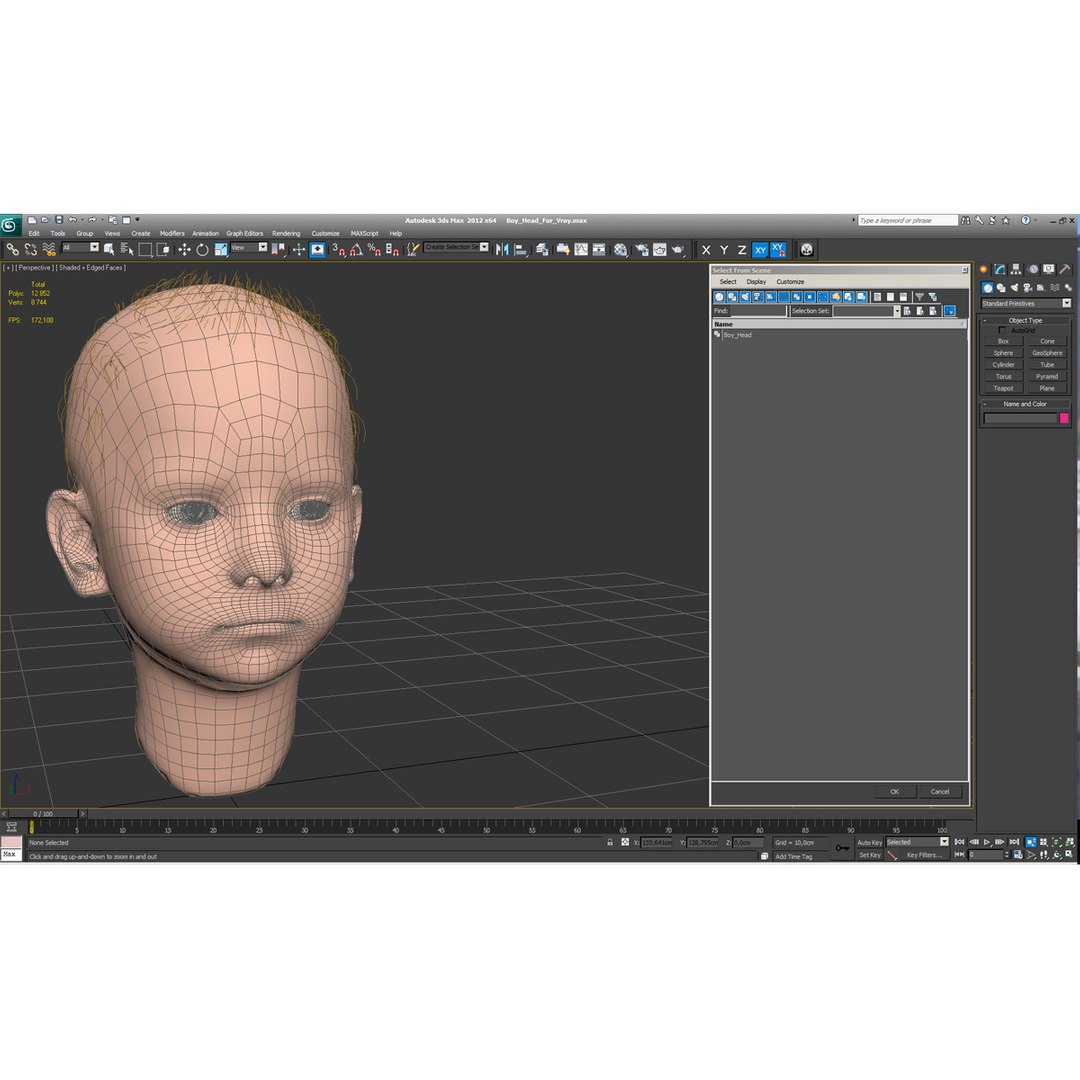Open the Key Filters dialog
Viewport: 1080px width, 1080px height.
[x=924, y=855]
